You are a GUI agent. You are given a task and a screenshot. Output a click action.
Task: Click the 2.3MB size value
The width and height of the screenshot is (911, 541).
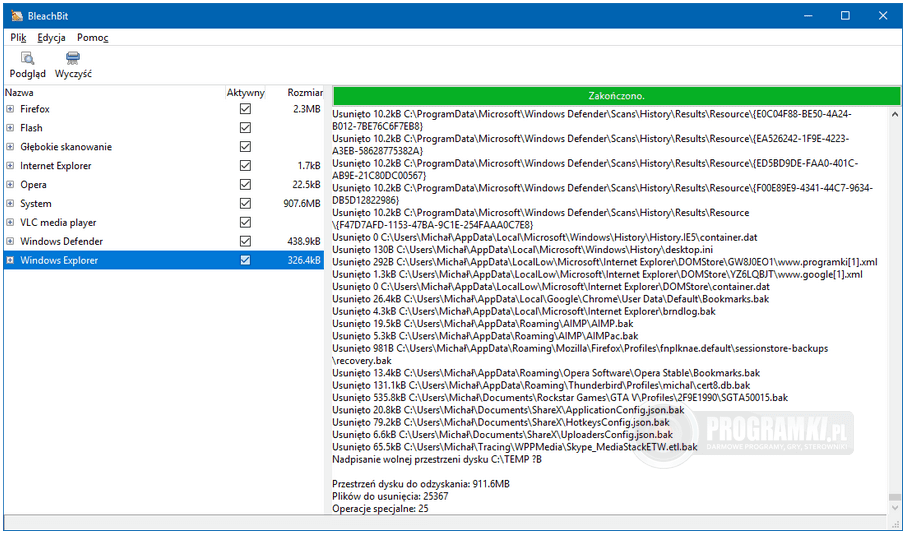(307, 109)
